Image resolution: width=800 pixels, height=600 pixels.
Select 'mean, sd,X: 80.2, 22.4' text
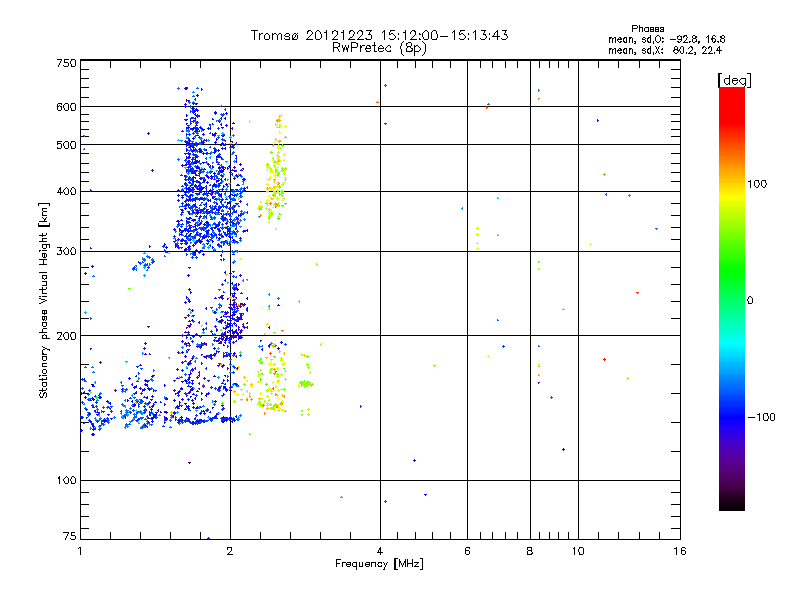(665, 50)
